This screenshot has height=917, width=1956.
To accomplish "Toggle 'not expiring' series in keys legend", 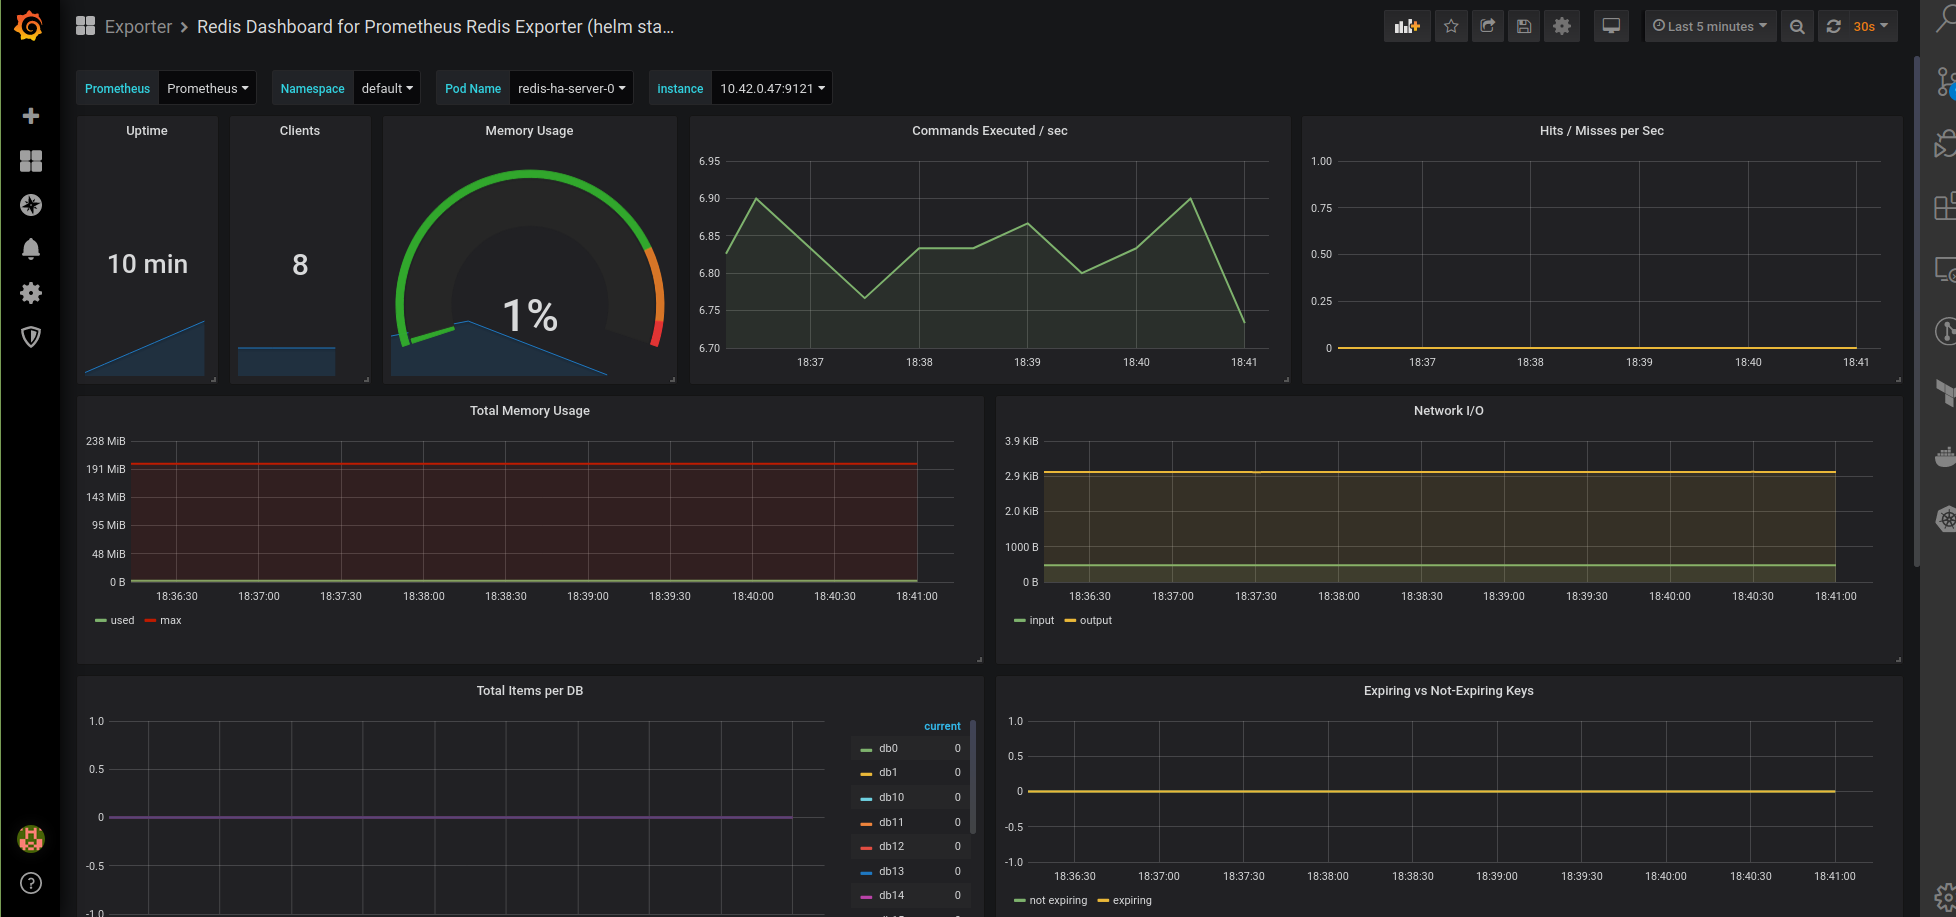I will click(x=1051, y=901).
